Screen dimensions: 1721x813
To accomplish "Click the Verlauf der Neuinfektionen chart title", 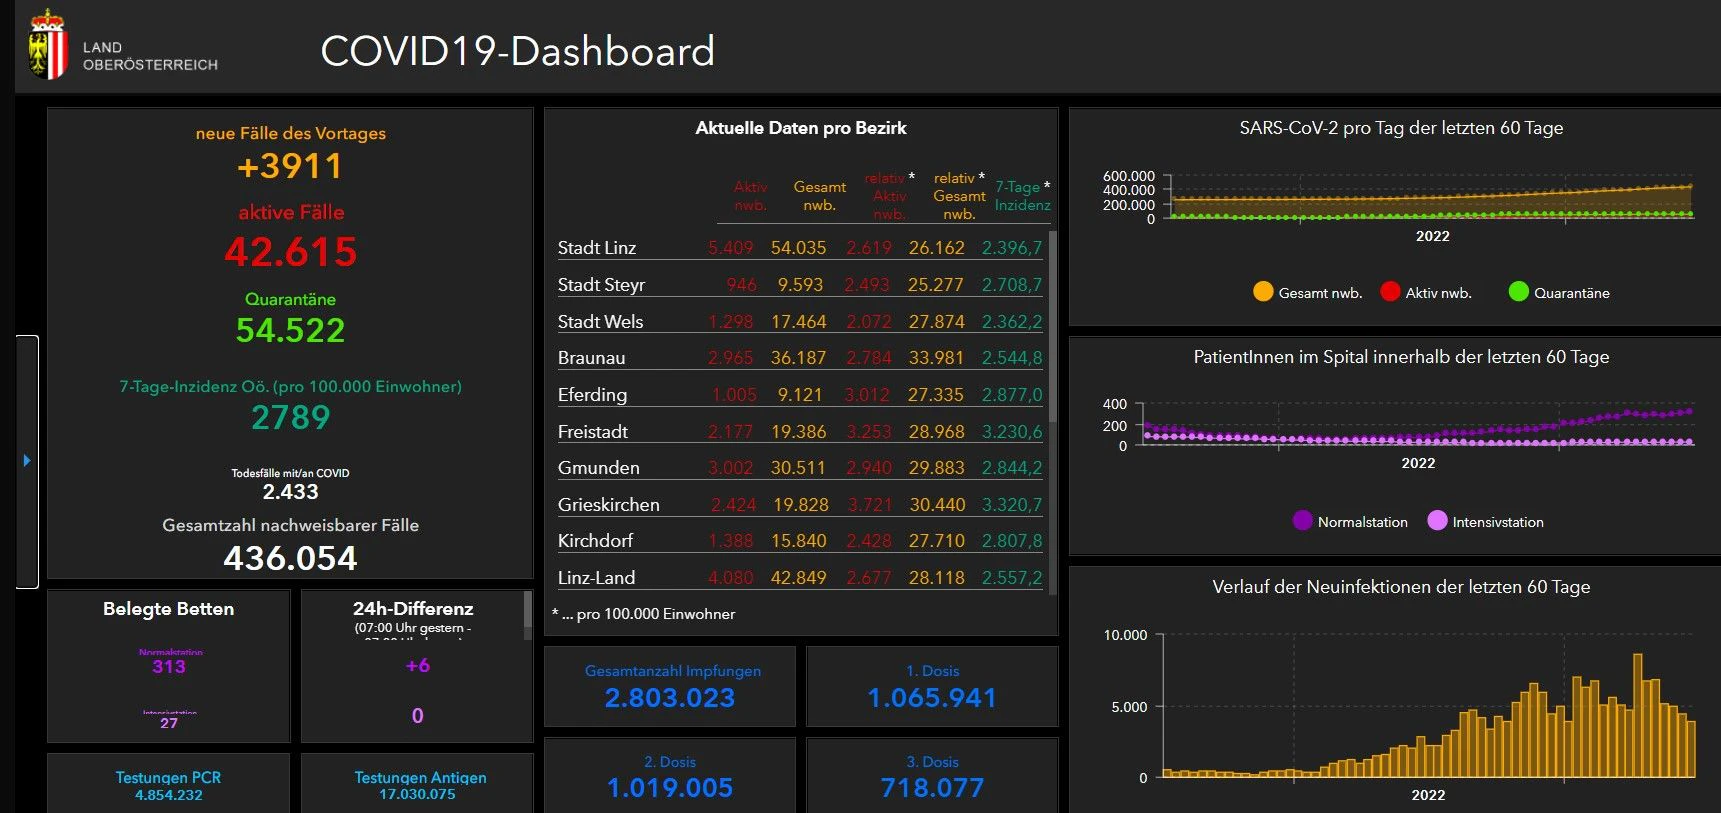I will (1401, 587).
